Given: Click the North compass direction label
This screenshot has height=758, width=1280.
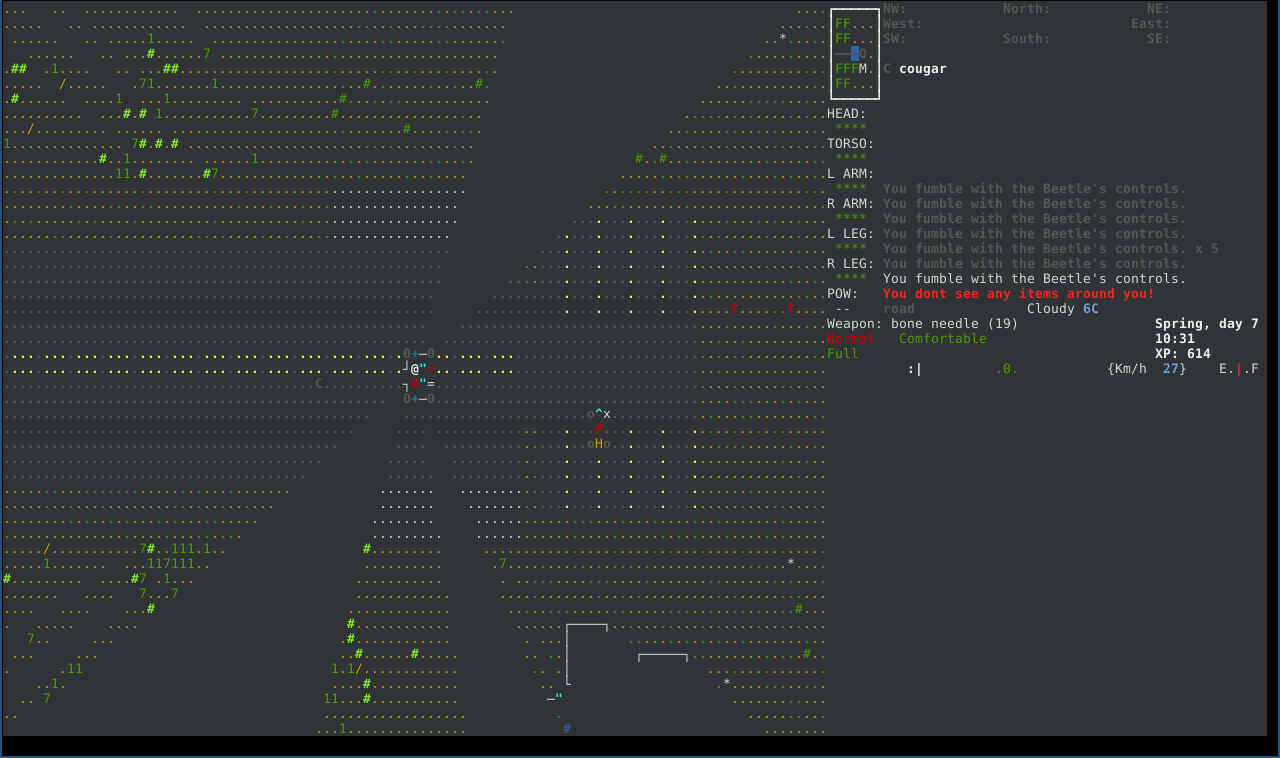Looking at the screenshot, I should (1027, 9).
